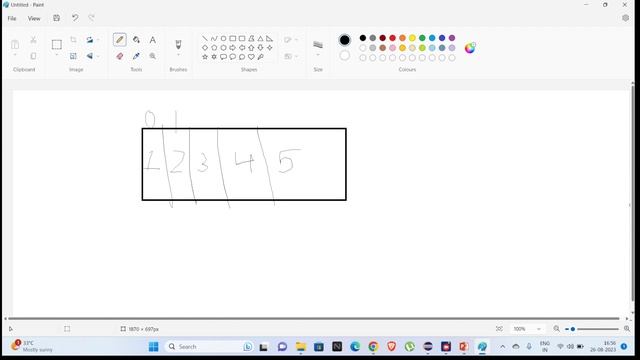Show hidden system tray icons

[x=502, y=347]
